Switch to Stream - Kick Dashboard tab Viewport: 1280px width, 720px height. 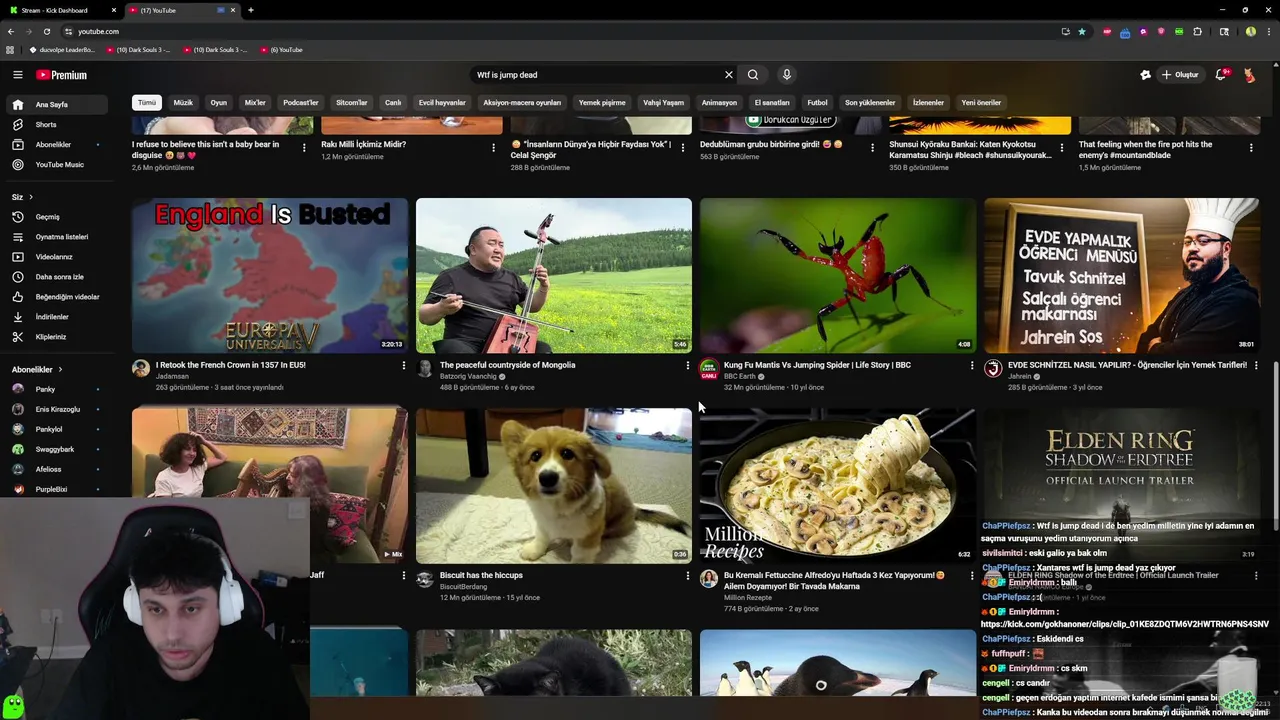pos(60,10)
